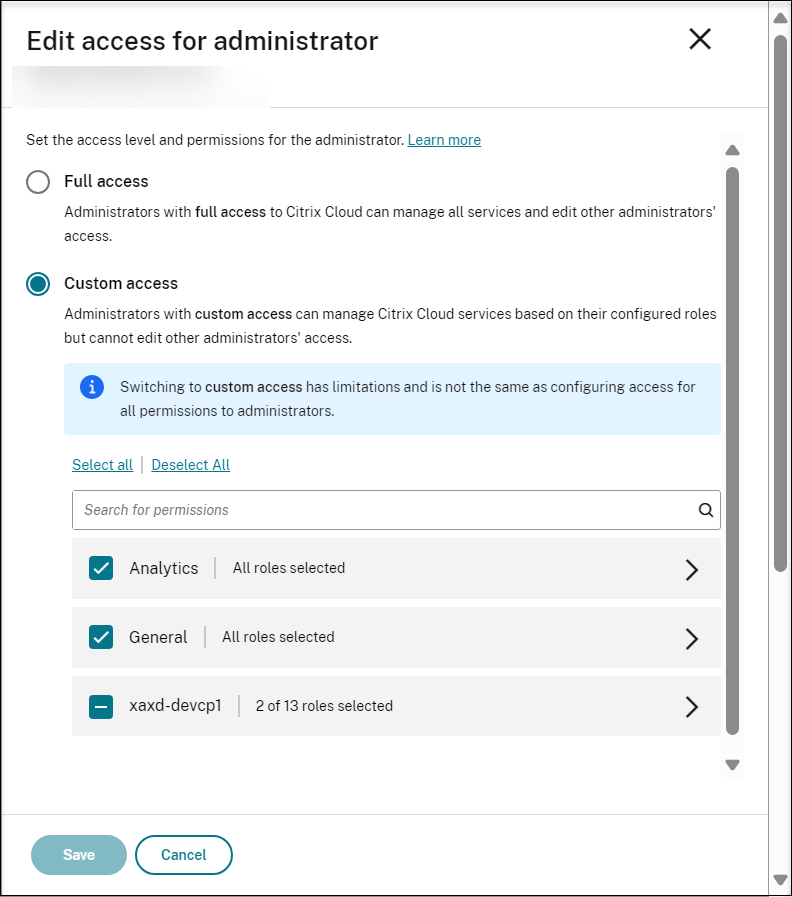Click the inner panel scroll down arrow
This screenshot has width=792, height=897.
click(732, 765)
